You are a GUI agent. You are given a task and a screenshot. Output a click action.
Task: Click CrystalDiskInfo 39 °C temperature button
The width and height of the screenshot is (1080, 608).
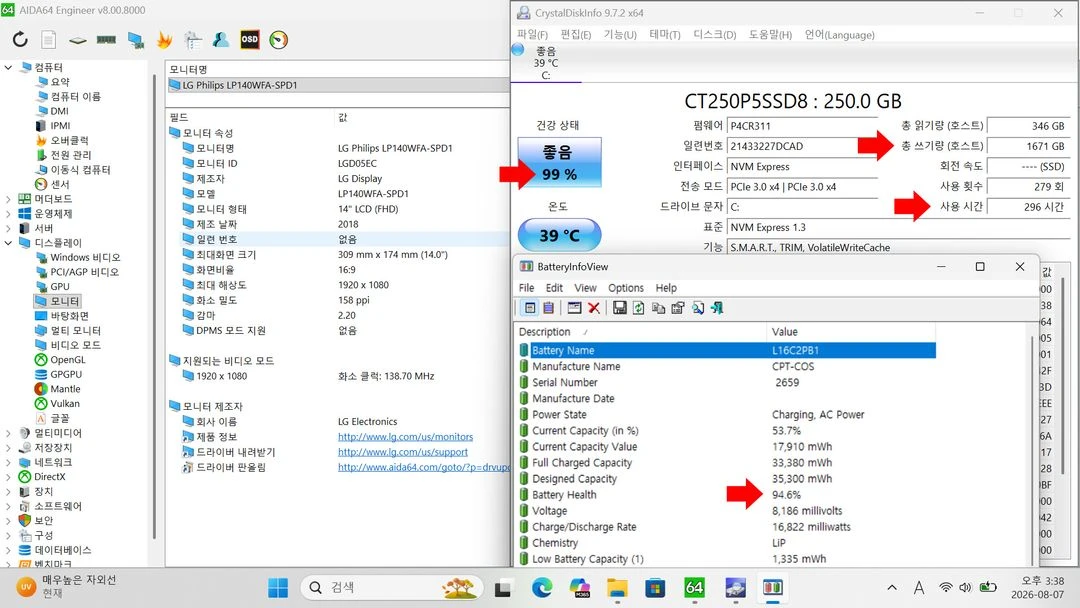tap(559, 235)
